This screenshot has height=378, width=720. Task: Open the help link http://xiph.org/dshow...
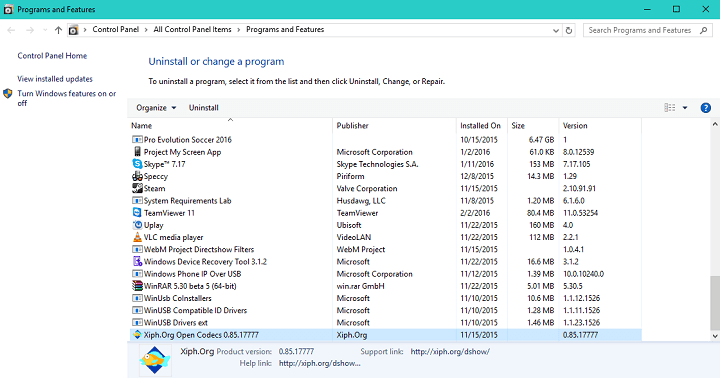(x=320, y=363)
